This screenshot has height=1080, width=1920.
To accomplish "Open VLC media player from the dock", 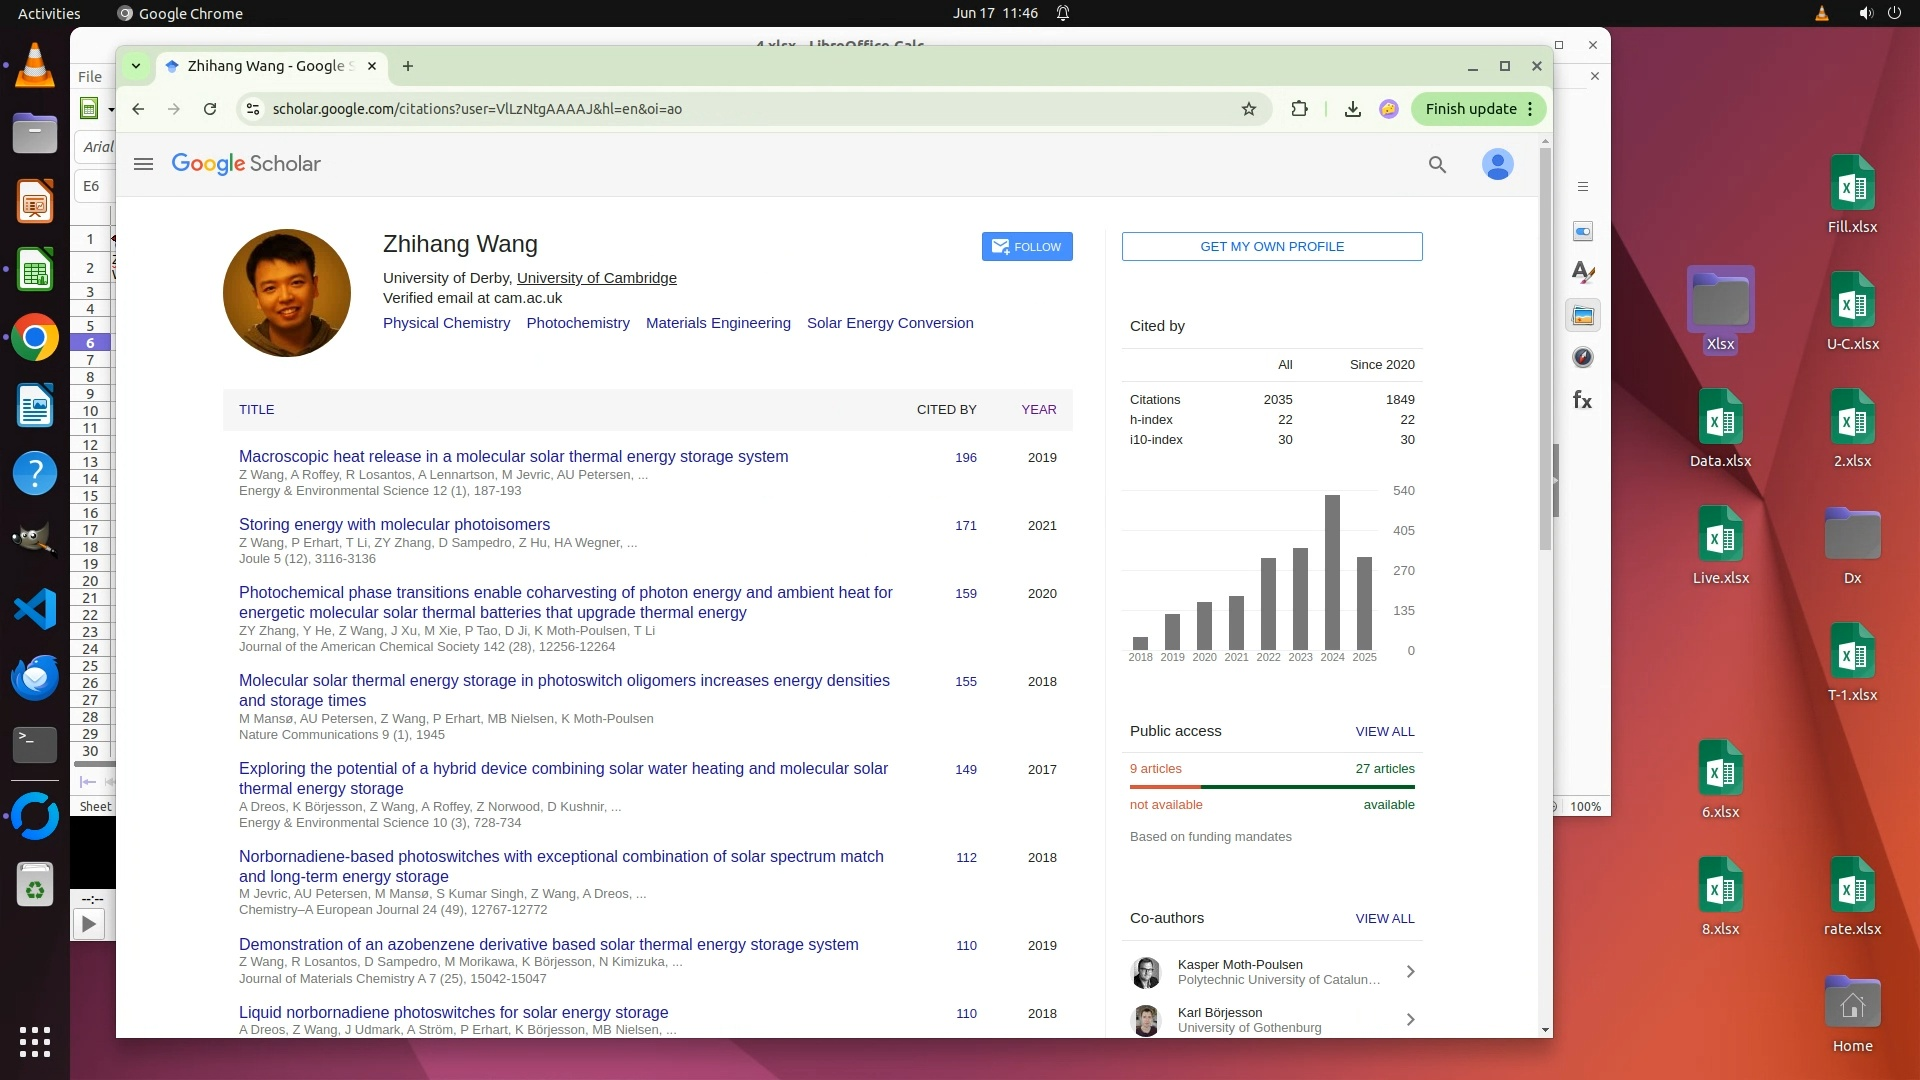I will pos(35,66).
